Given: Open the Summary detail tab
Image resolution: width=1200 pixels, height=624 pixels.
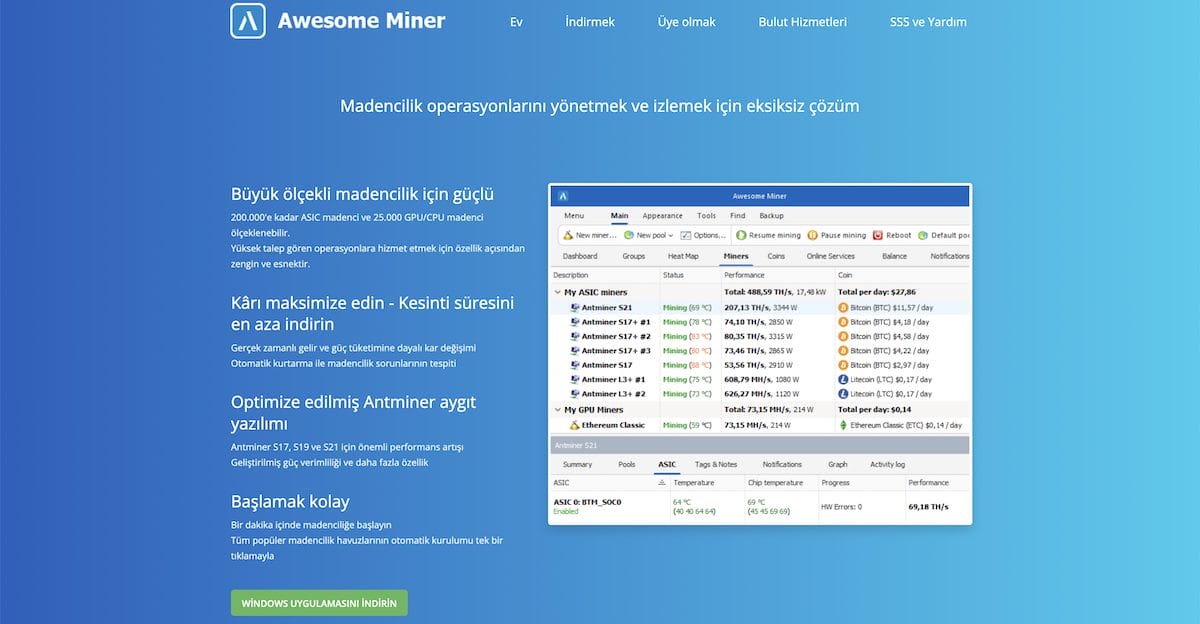Looking at the screenshot, I should pos(577,464).
